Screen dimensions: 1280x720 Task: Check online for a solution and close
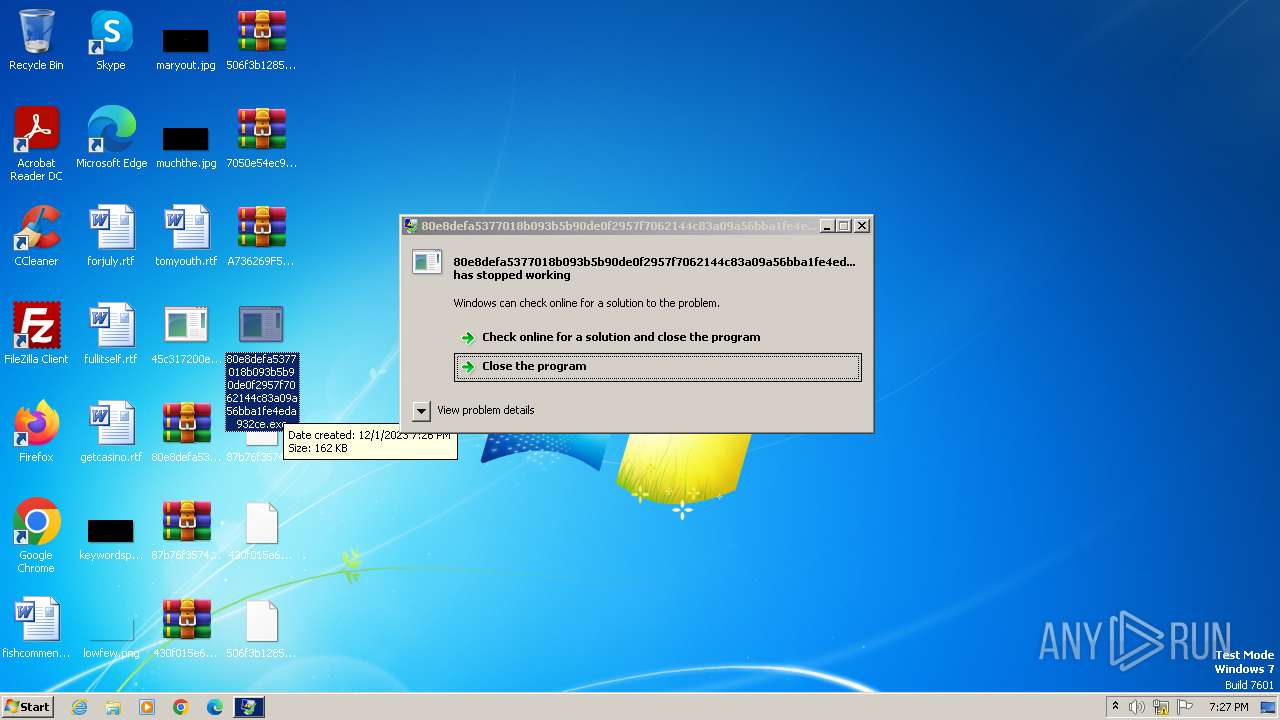657,337
